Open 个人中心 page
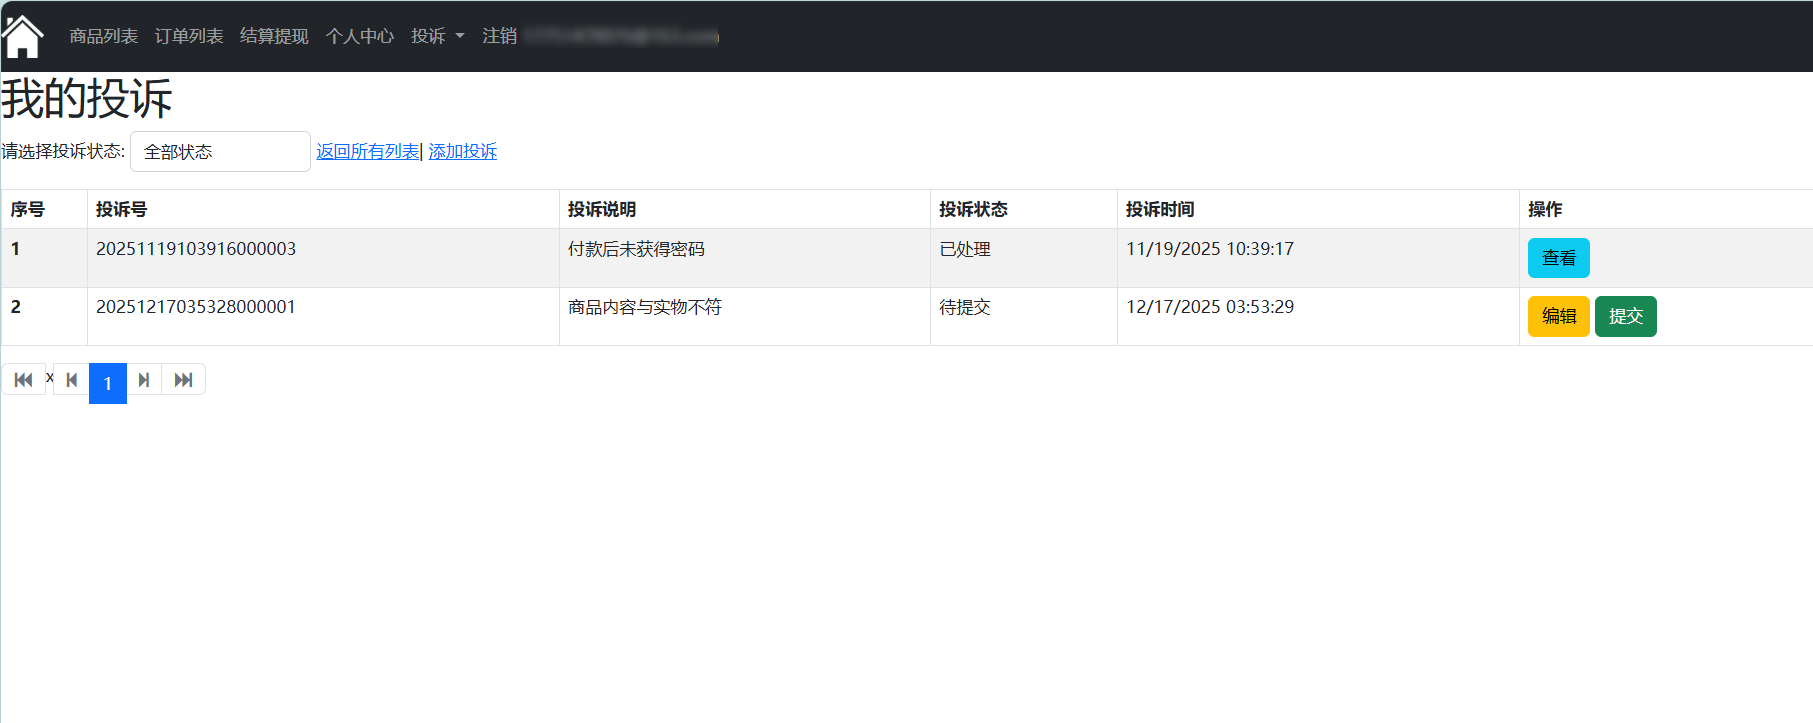The width and height of the screenshot is (1813, 723). pos(360,37)
